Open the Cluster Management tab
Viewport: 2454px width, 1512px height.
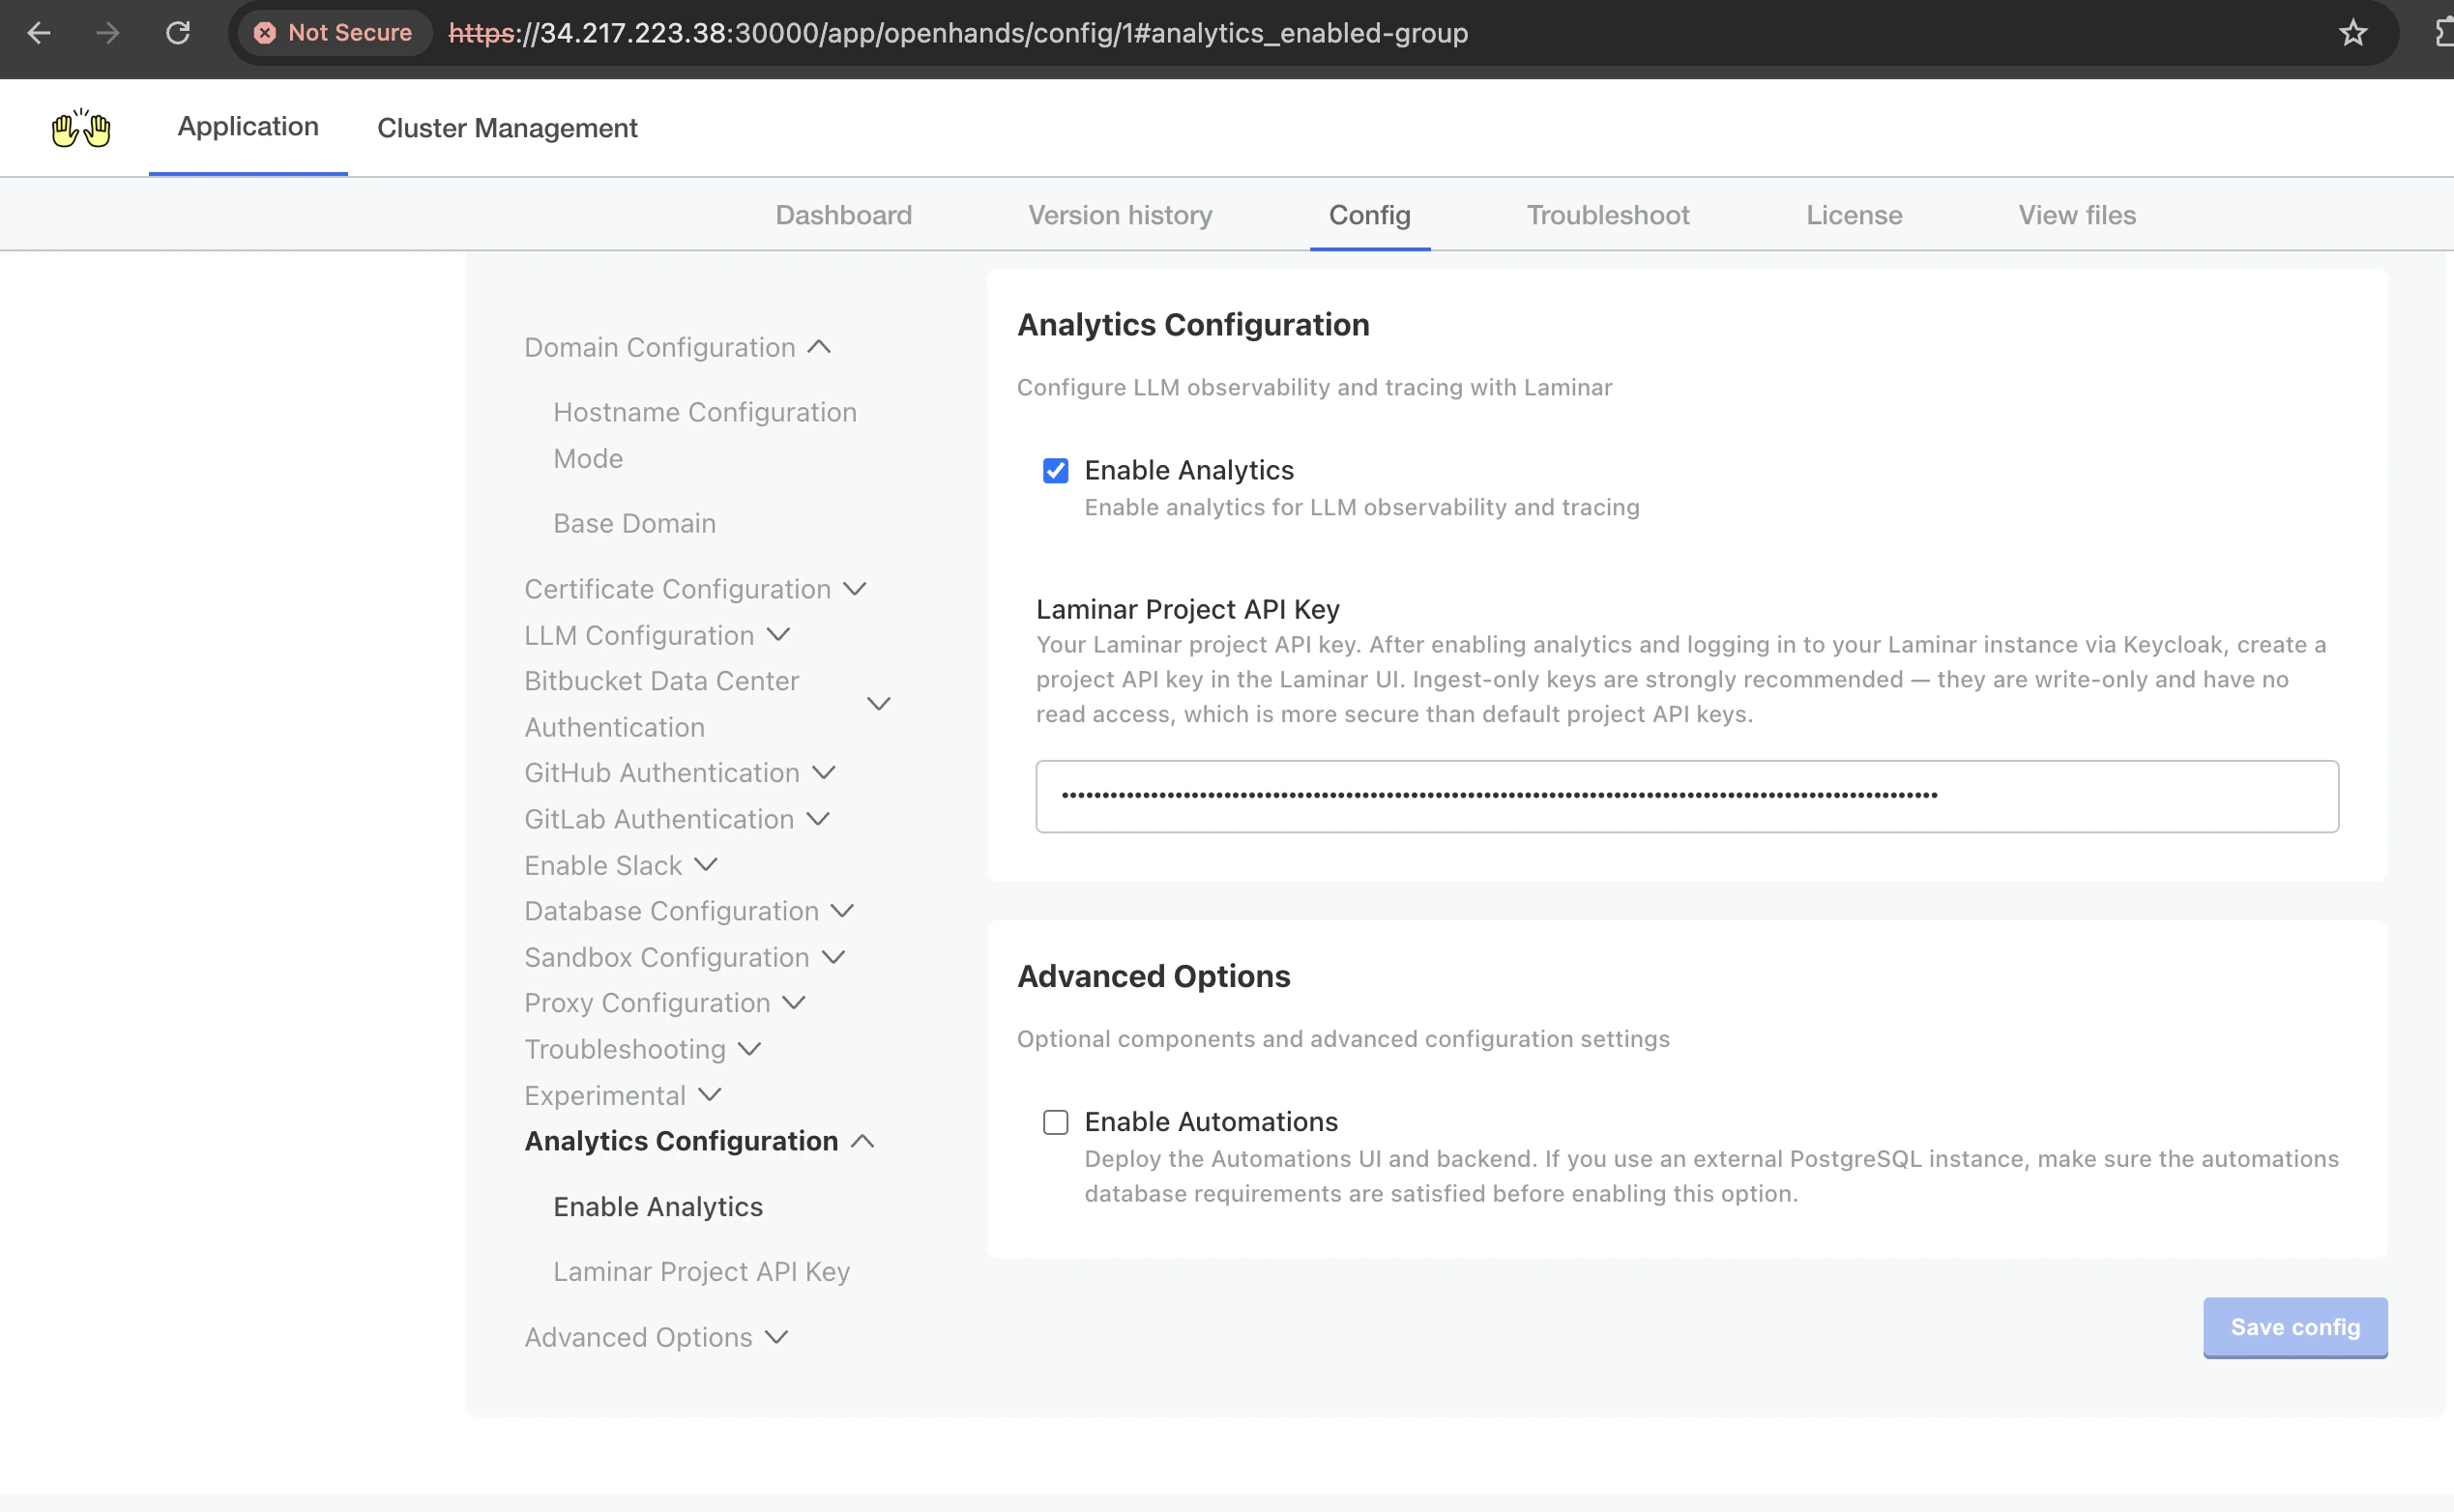click(x=507, y=128)
